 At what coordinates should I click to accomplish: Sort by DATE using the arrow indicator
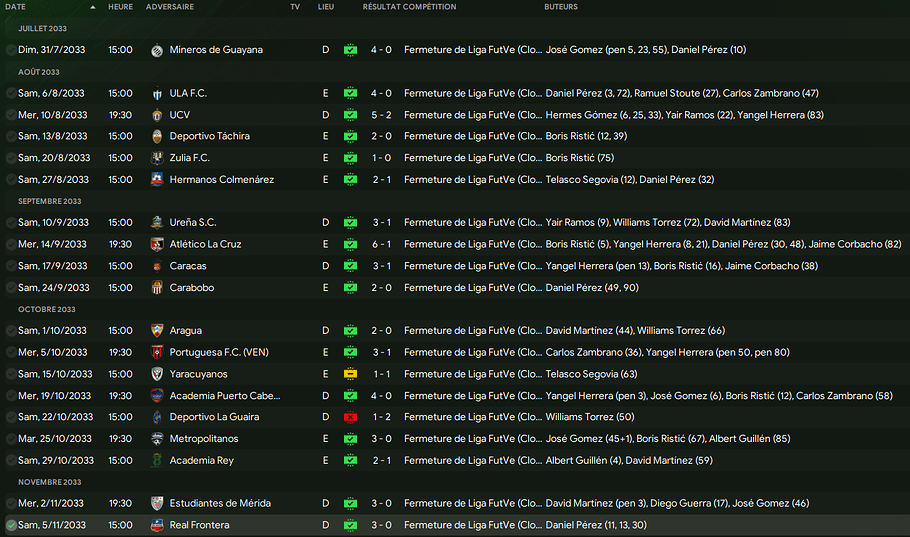[x=93, y=7]
